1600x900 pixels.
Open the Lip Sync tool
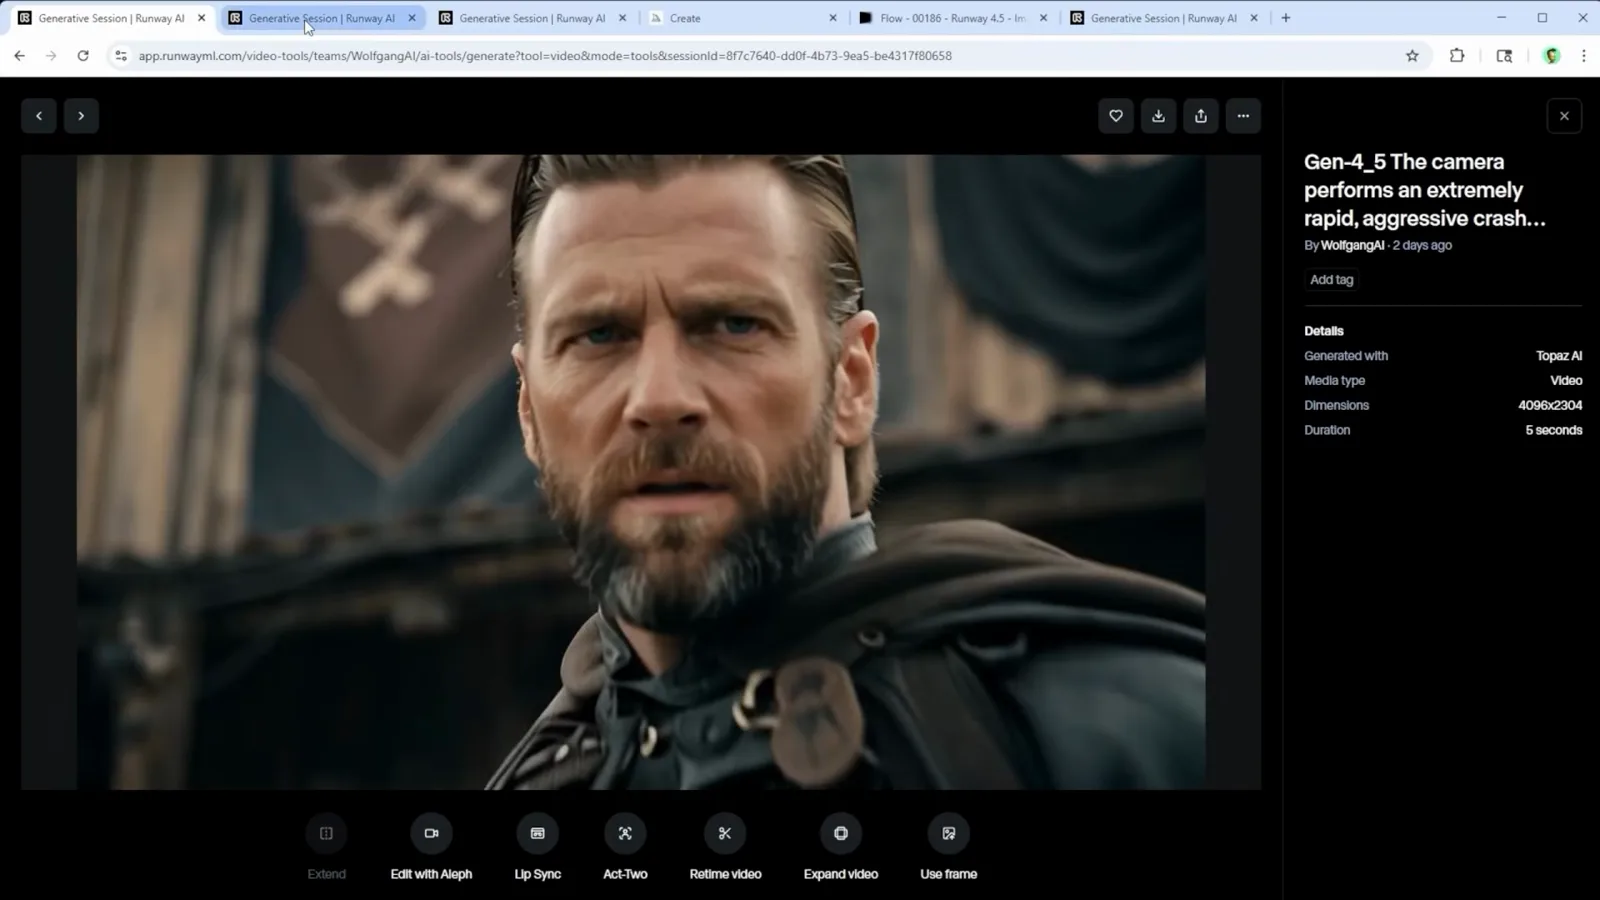click(x=537, y=833)
